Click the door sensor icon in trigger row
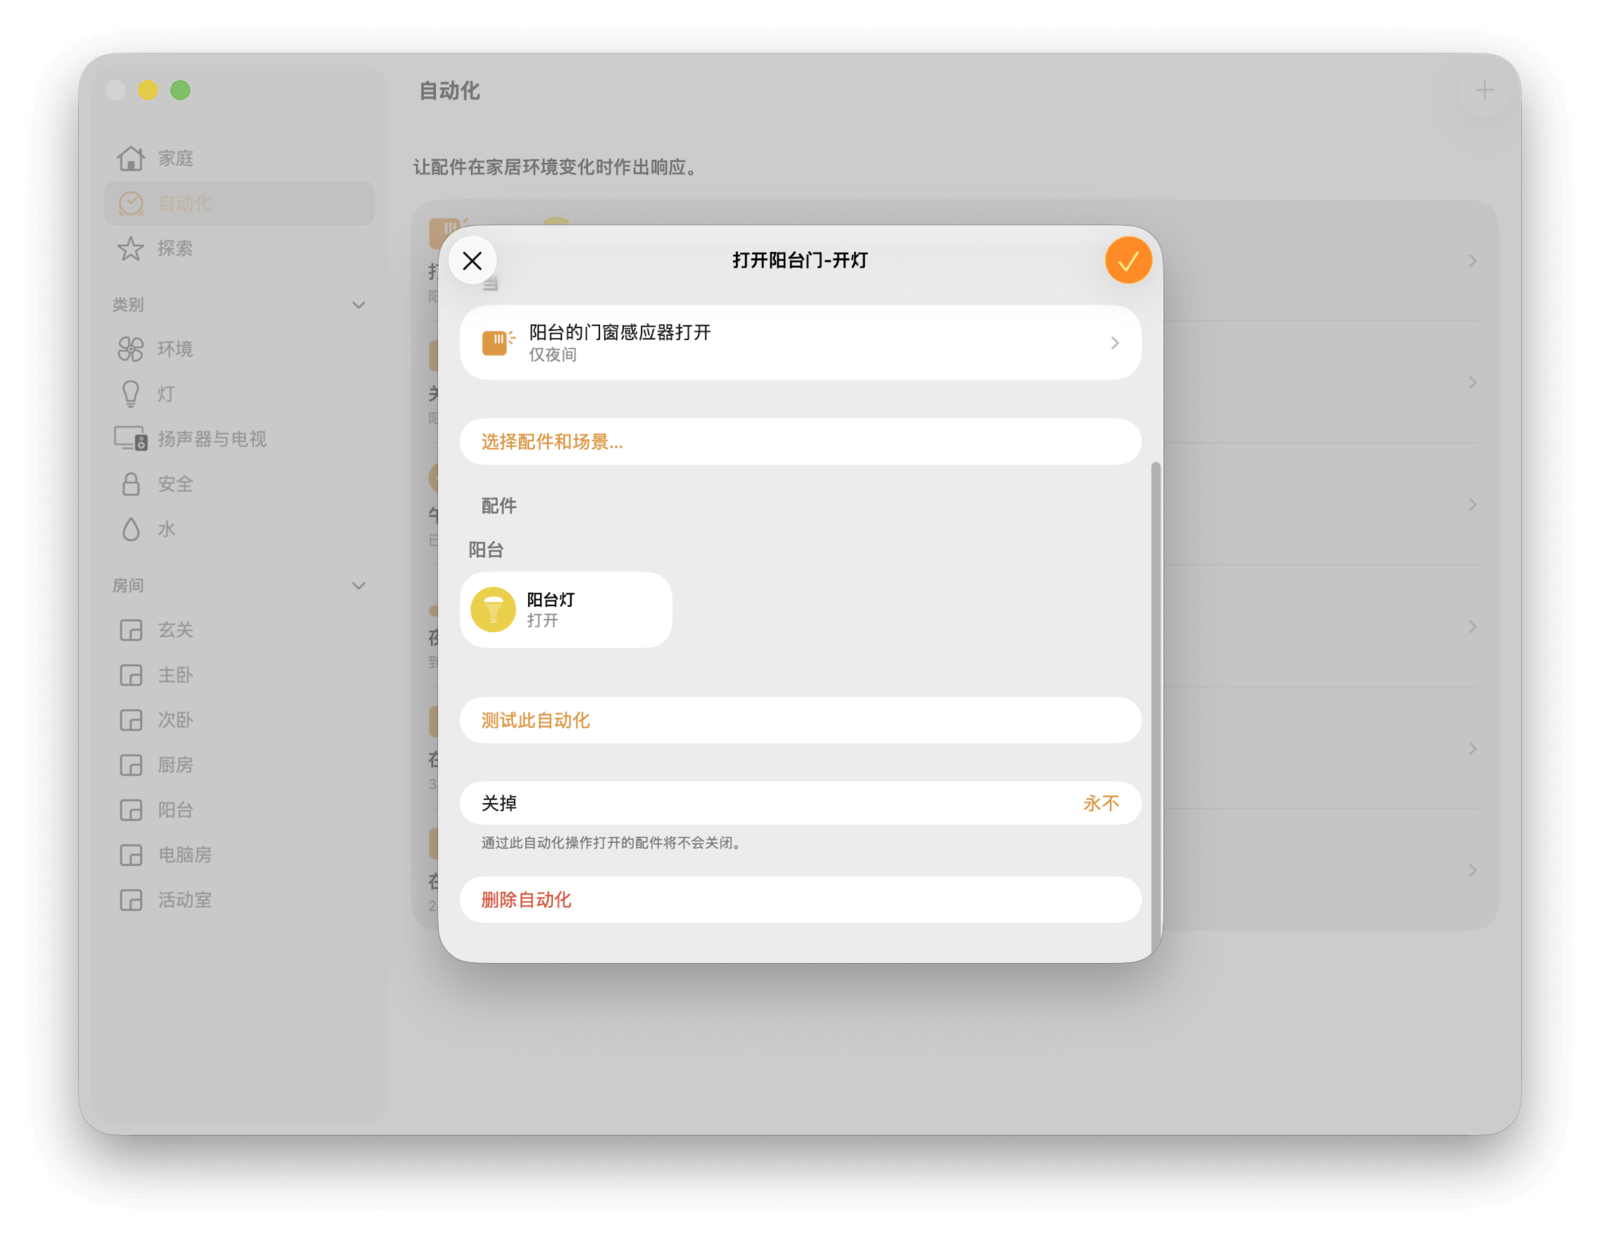The image size is (1600, 1239). coord(496,343)
